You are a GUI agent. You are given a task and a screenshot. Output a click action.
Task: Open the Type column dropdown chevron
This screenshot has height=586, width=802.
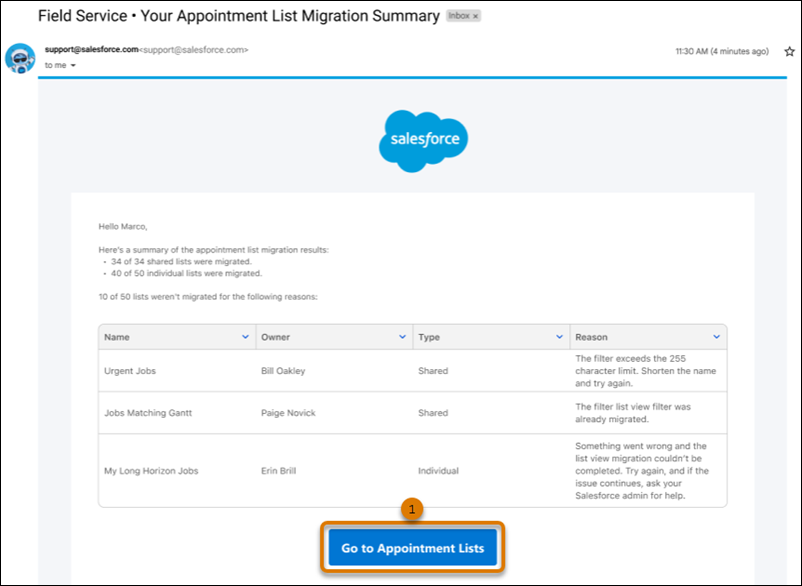(559, 337)
